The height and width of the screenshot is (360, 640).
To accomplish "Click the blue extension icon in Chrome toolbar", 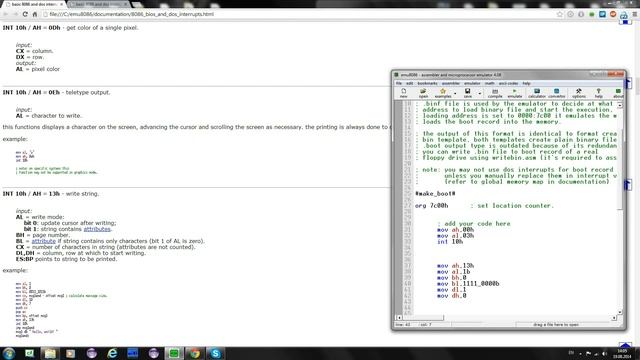I will coord(602,14).
